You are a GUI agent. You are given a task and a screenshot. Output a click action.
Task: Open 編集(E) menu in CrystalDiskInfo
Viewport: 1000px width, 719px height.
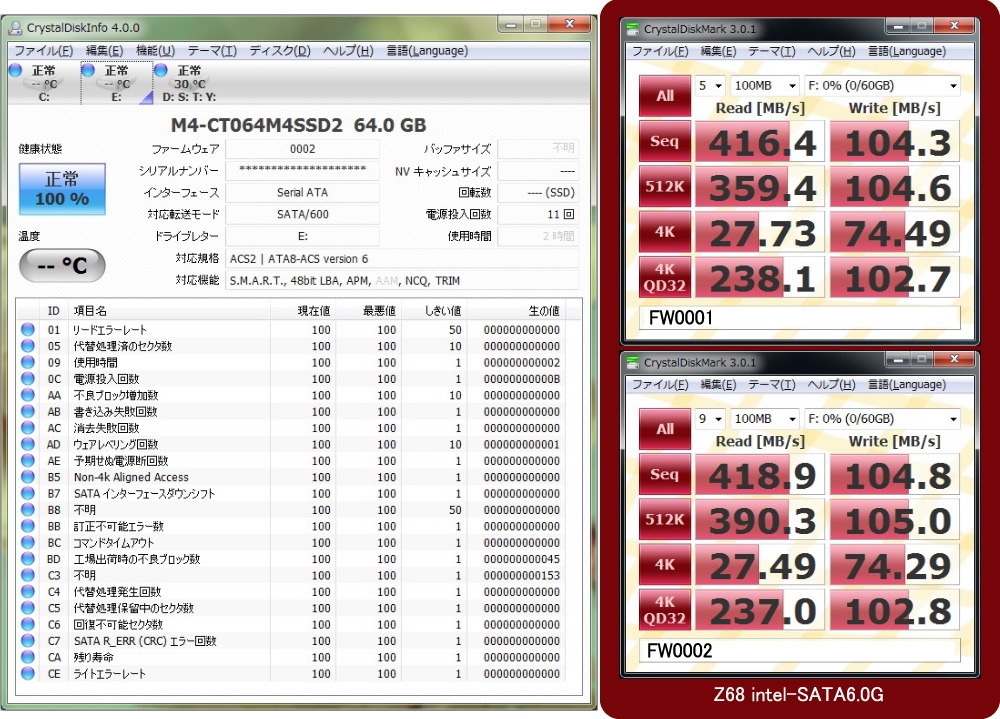pyautogui.click(x=105, y=51)
